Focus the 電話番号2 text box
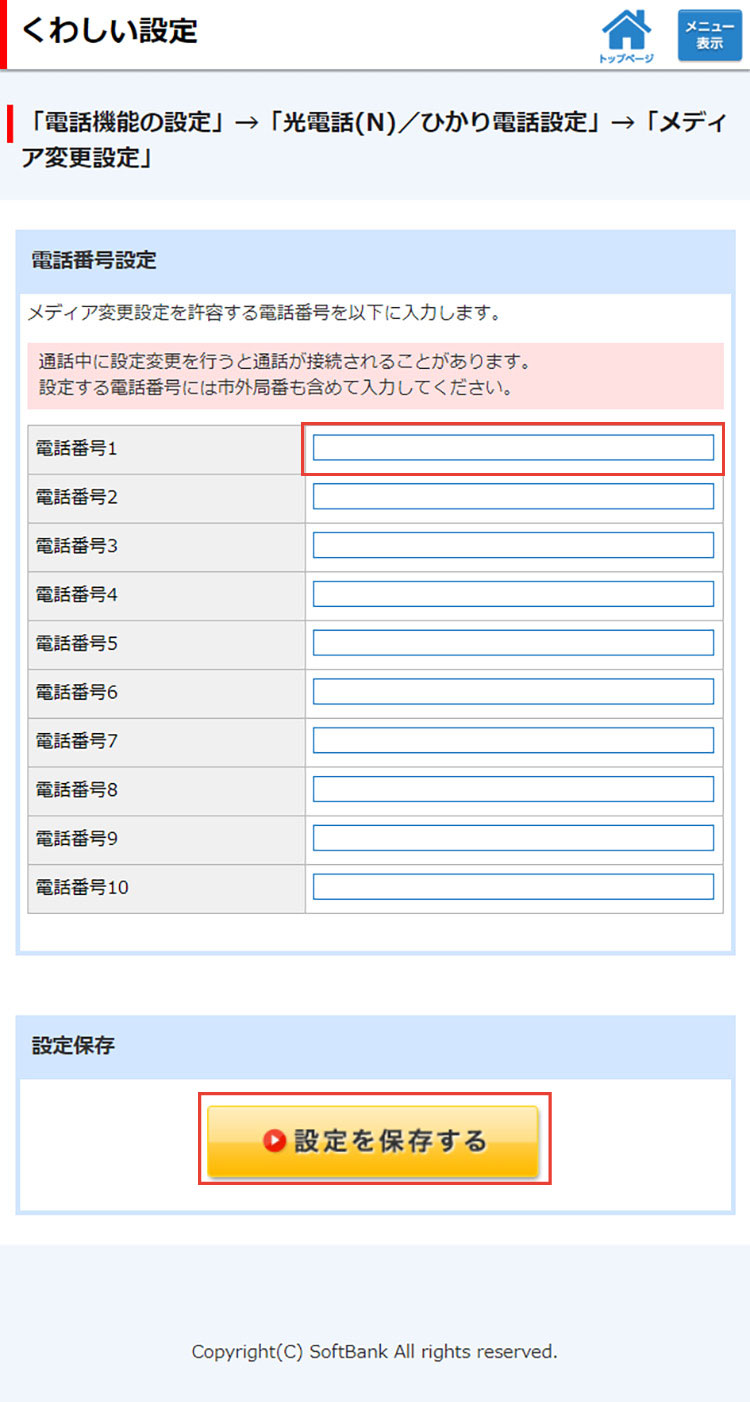750x1402 pixels. (513, 497)
